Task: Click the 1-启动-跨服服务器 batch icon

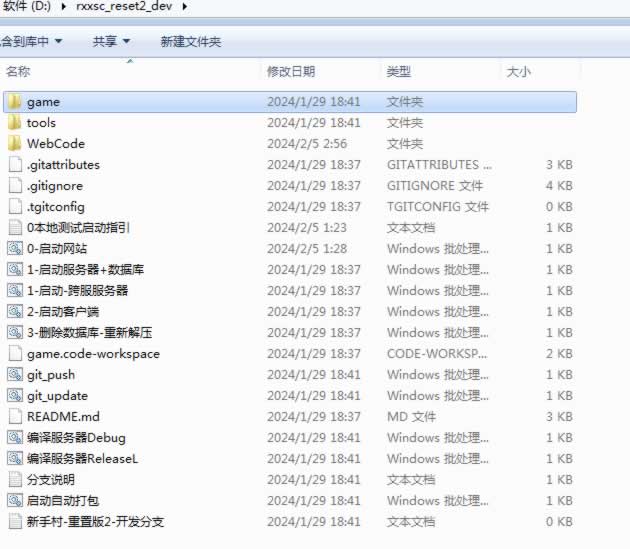Action: tap(15, 290)
